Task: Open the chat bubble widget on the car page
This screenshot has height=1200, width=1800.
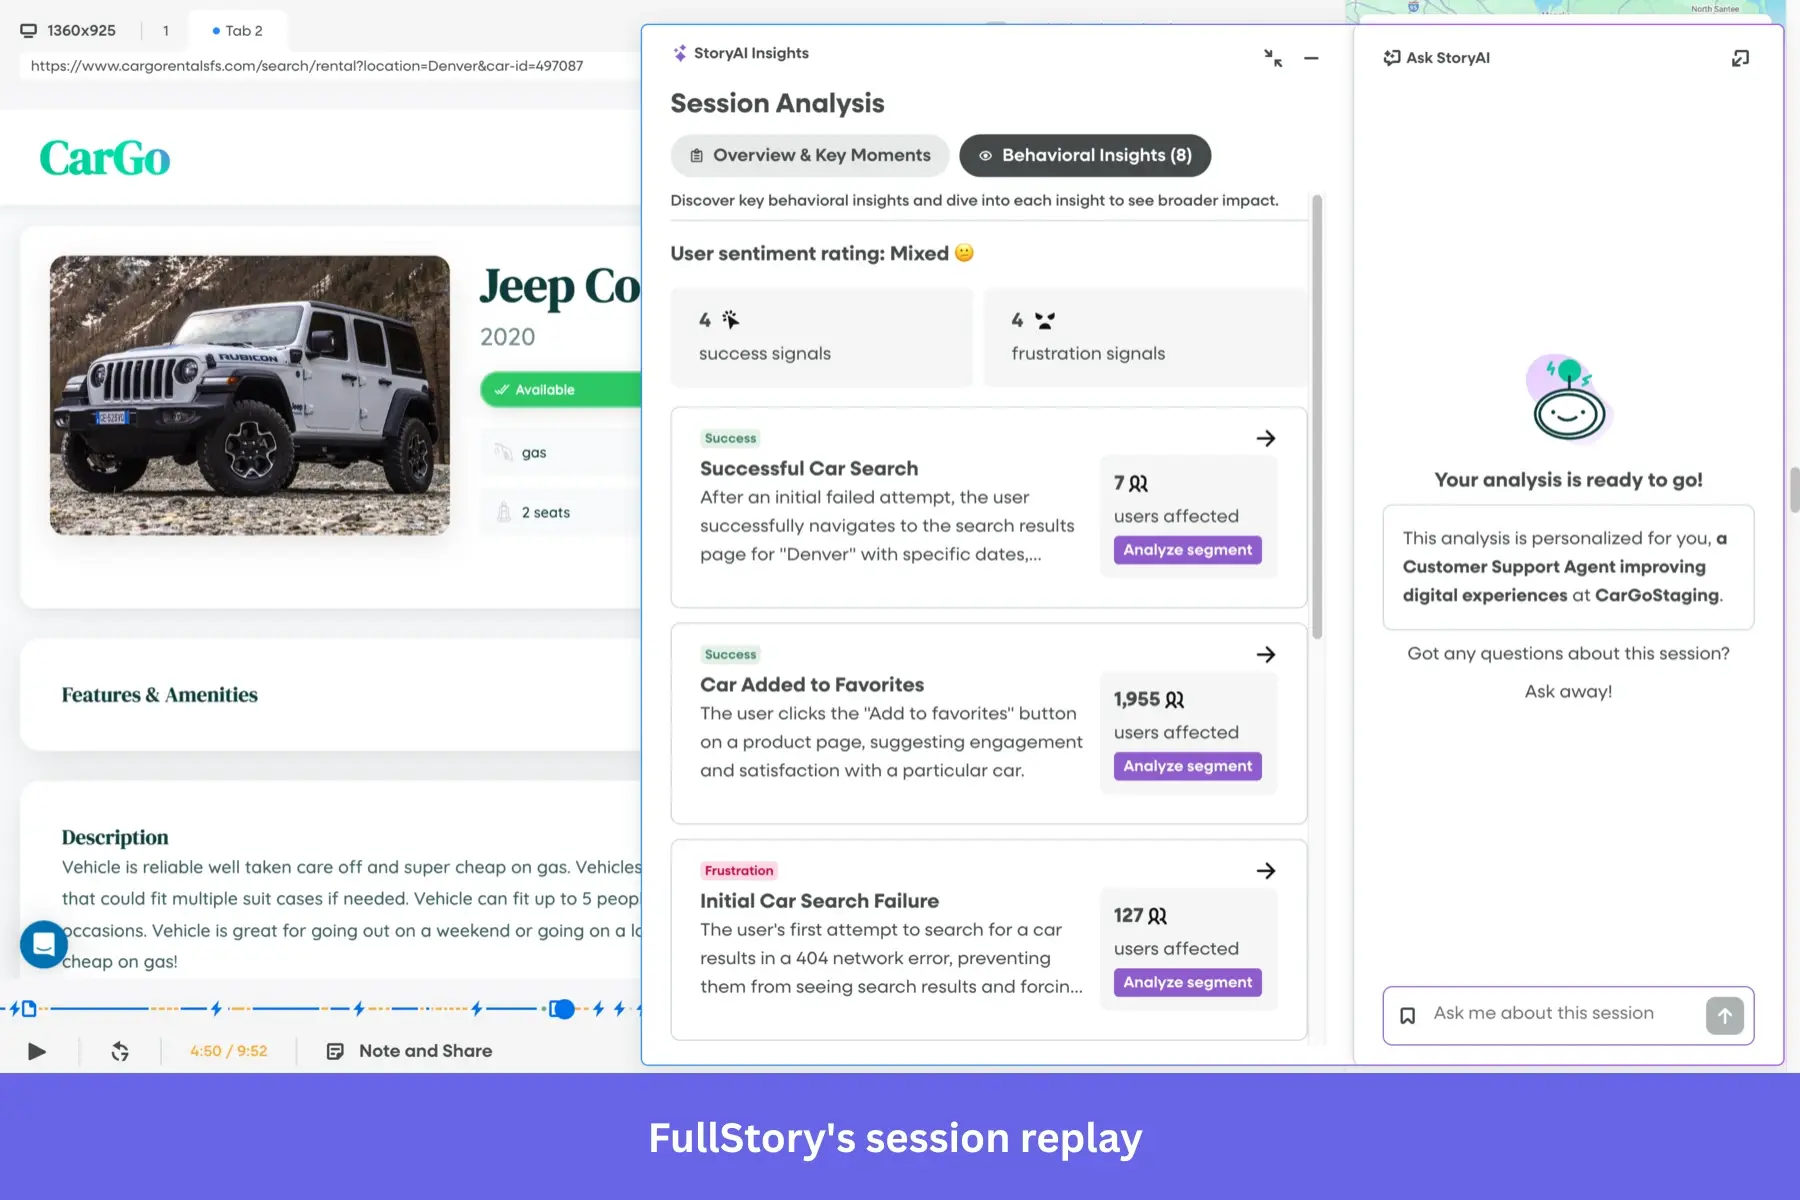Action: click(x=43, y=944)
